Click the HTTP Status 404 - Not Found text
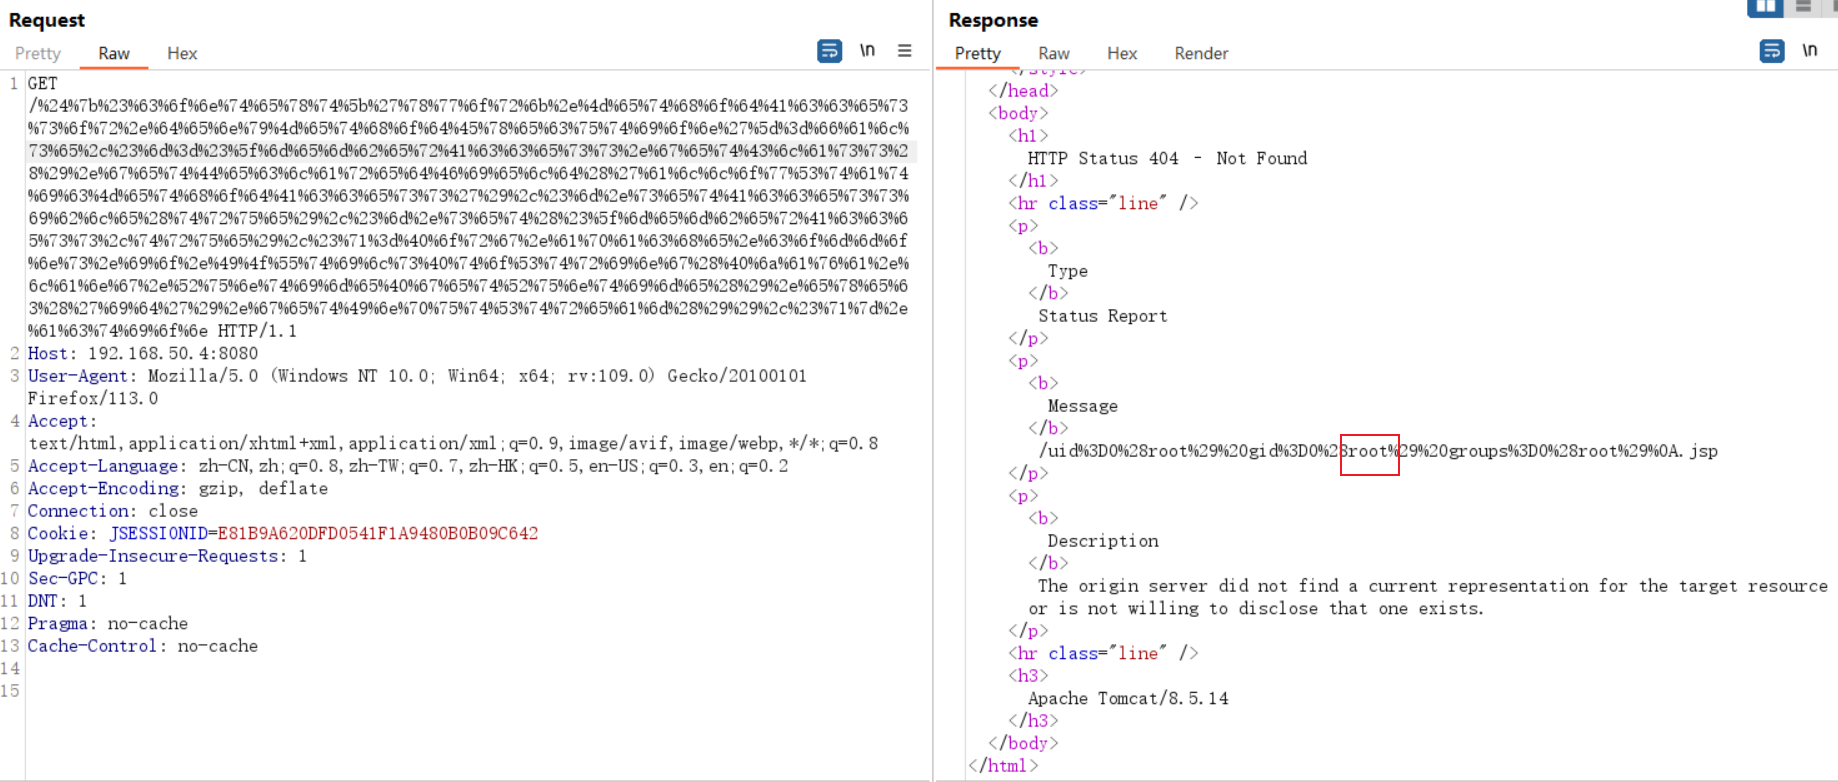 [x=1167, y=158]
